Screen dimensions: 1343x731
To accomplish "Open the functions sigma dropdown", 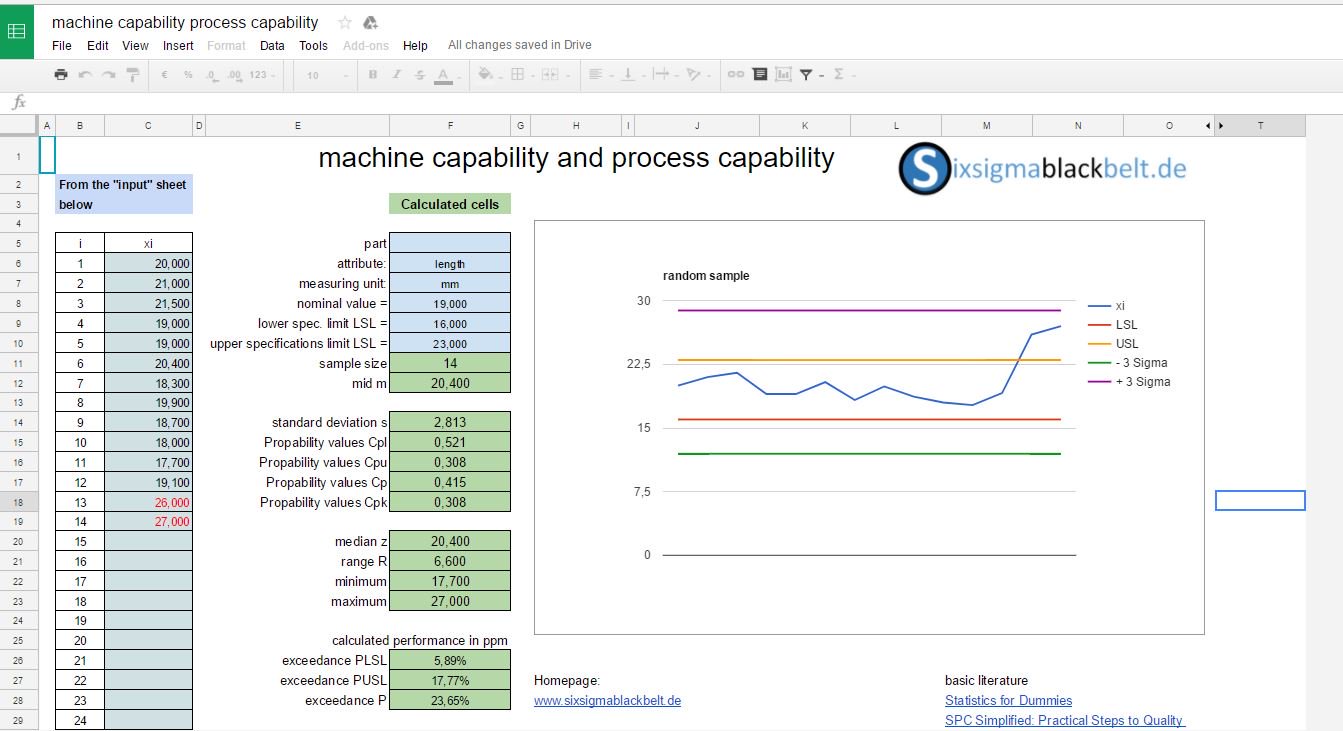I will pos(843,74).
